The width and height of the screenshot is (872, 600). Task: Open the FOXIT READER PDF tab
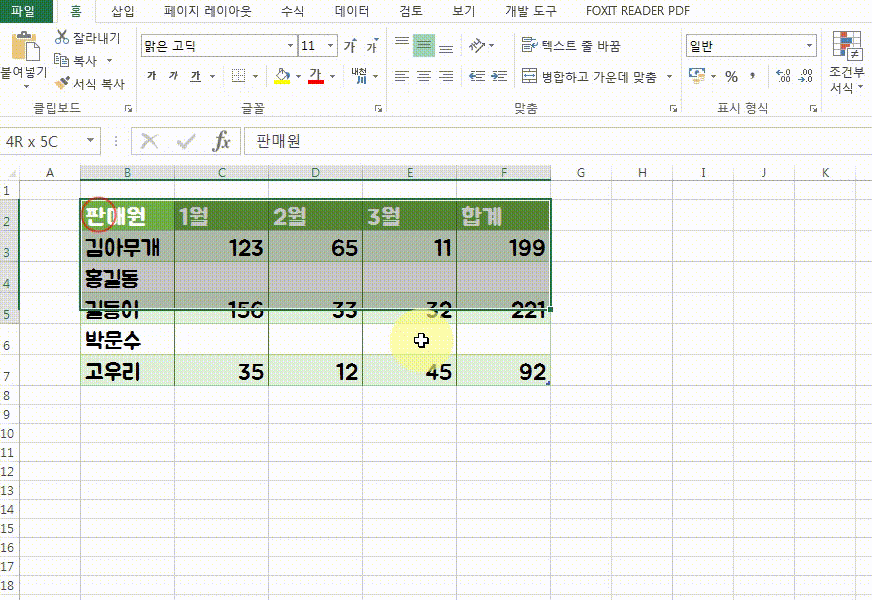tap(638, 11)
